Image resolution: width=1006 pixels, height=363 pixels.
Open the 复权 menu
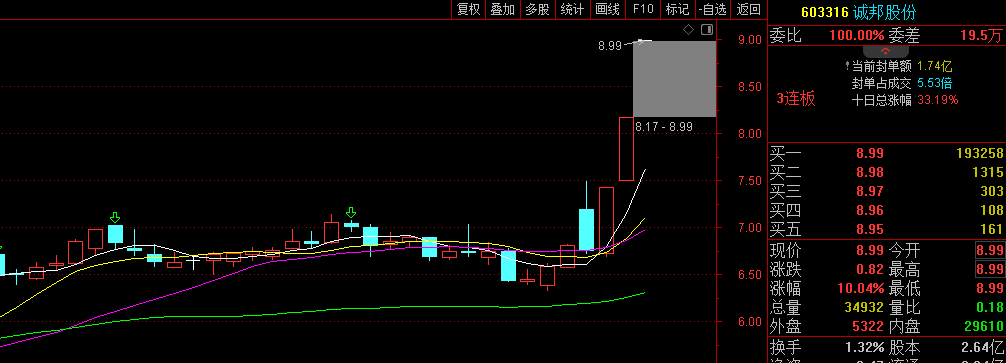(x=468, y=9)
